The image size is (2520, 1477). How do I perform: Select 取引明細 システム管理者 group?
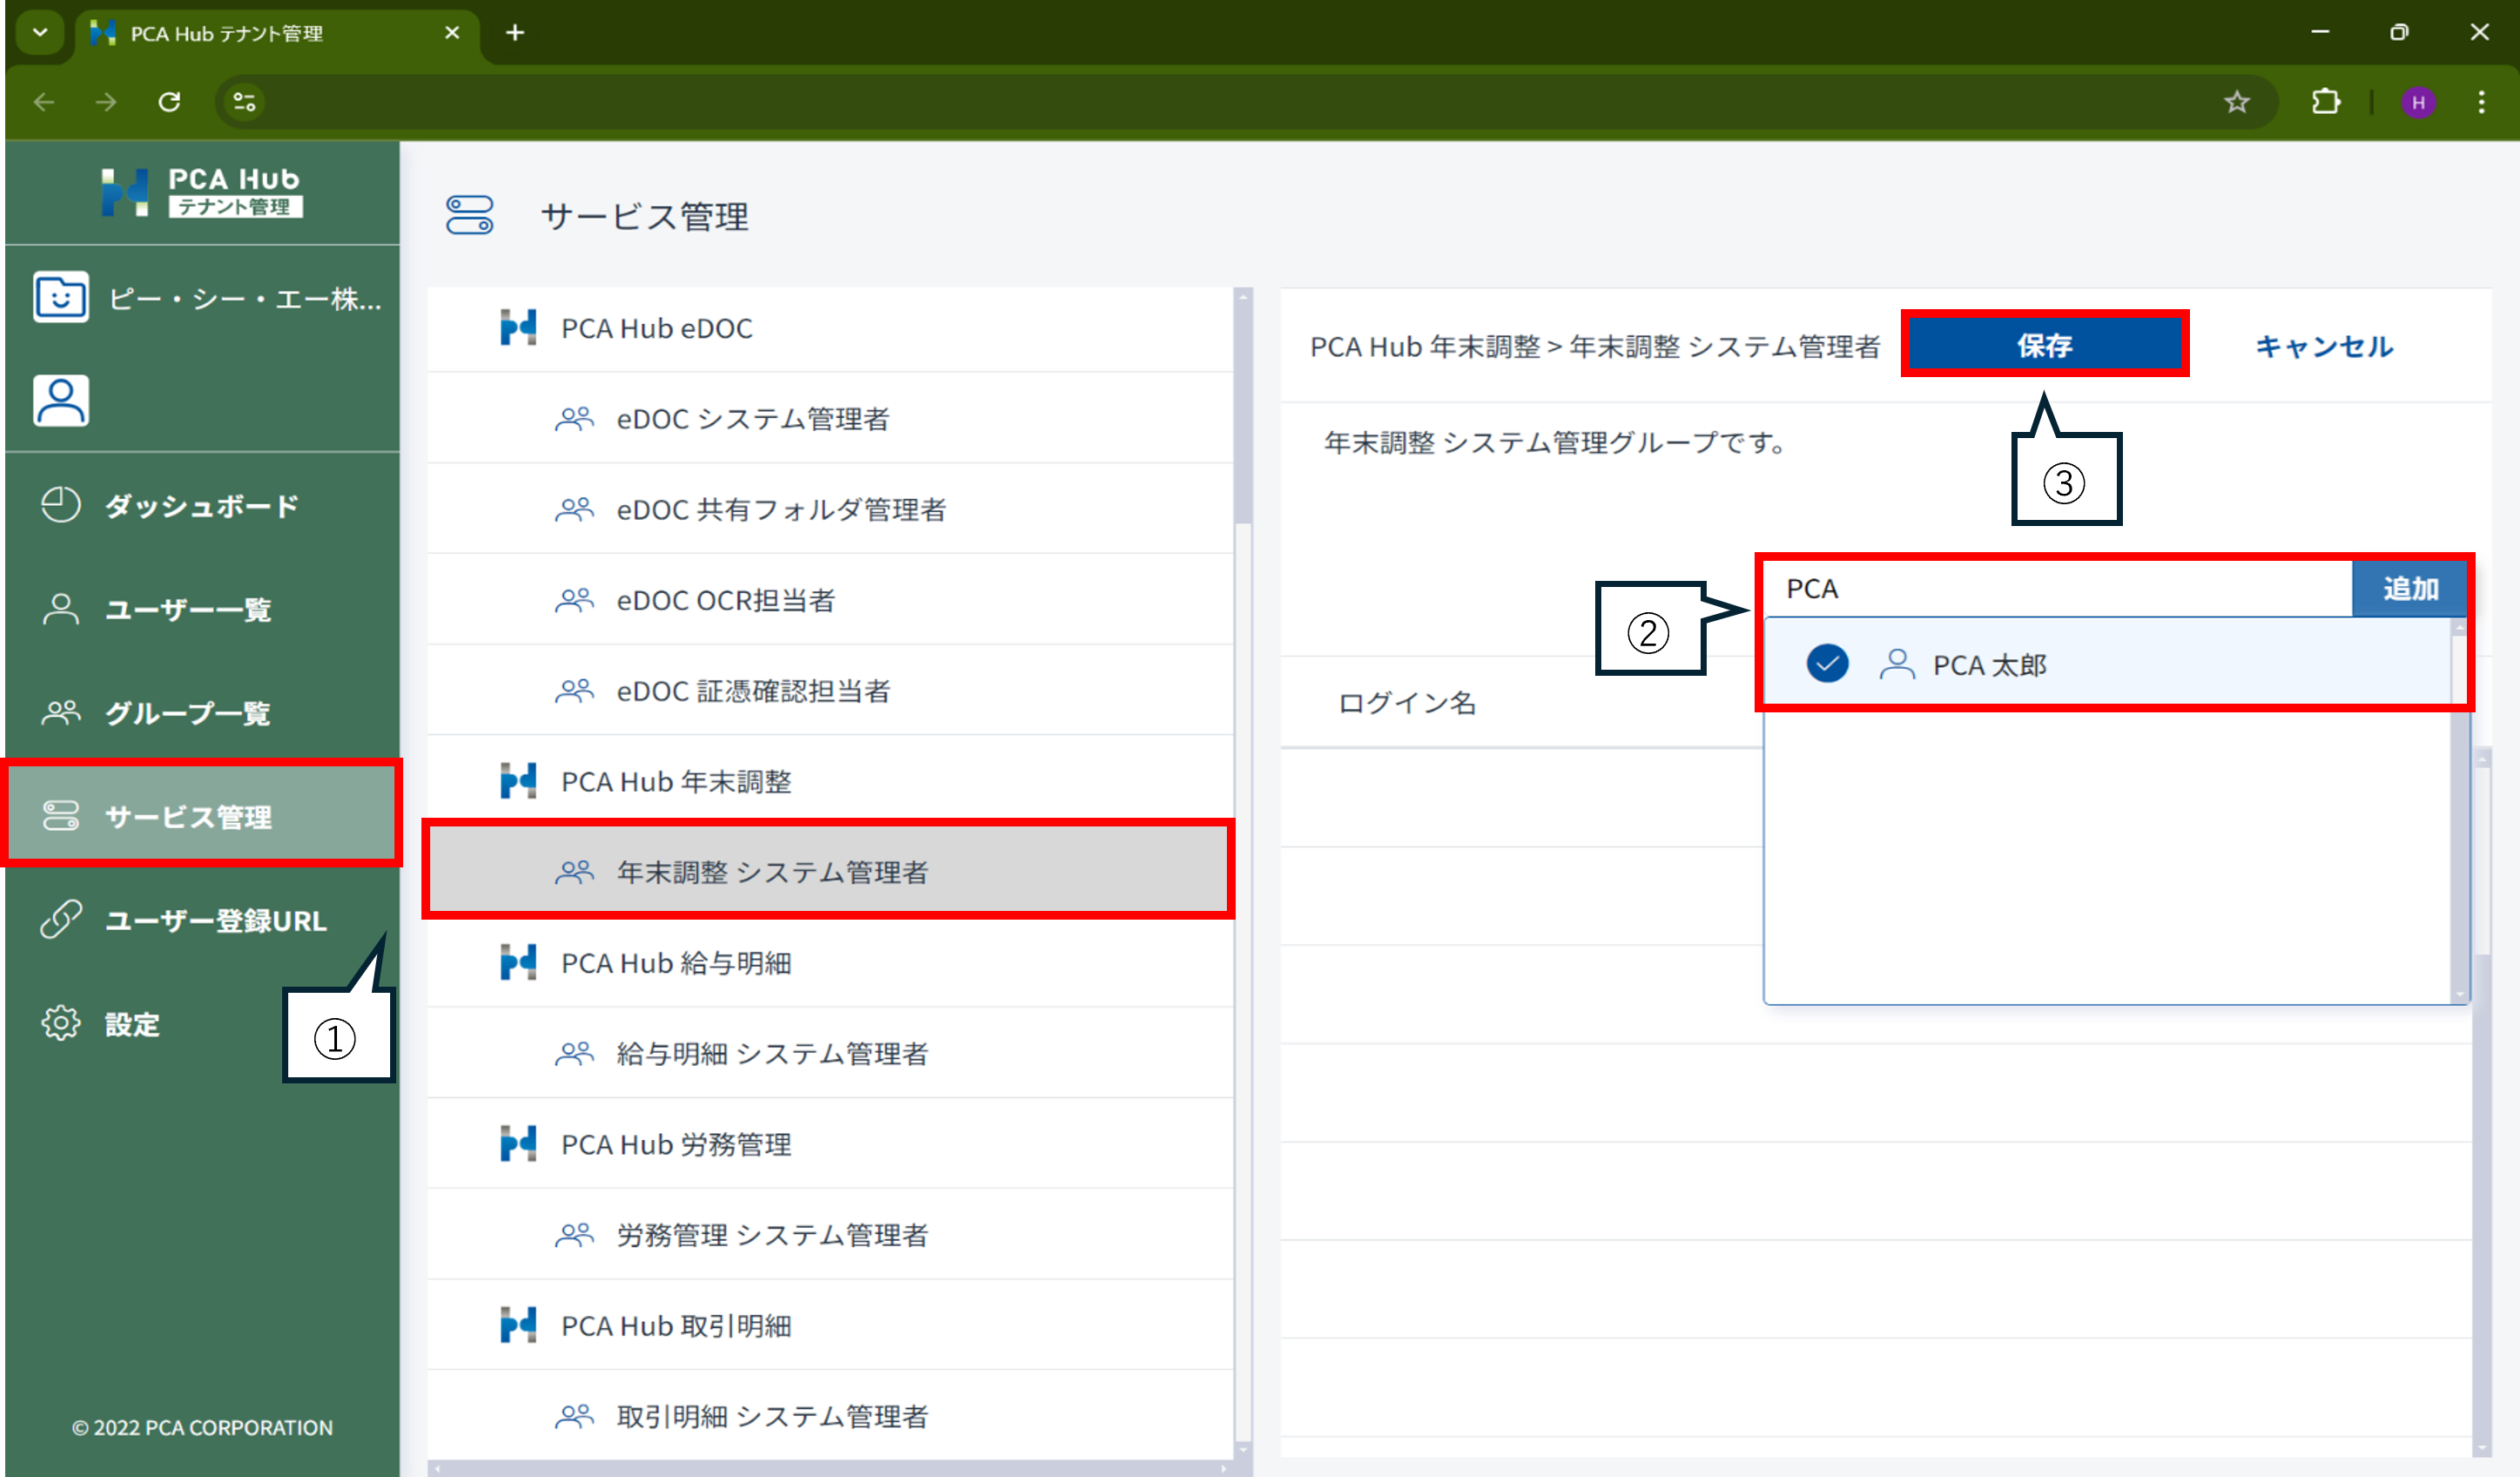(x=830, y=1416)
